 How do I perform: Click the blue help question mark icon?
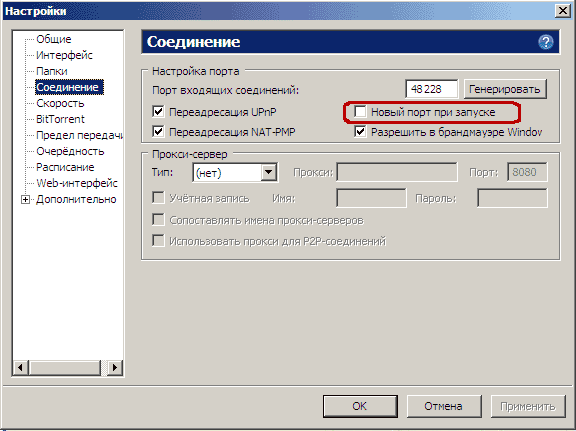click(546, 42)
